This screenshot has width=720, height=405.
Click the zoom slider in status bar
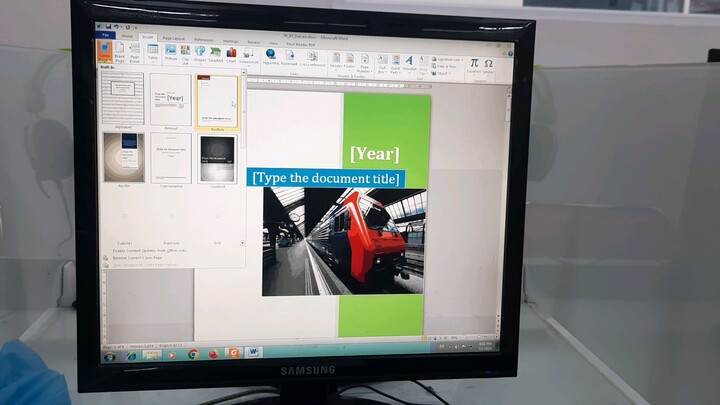[479, 338]
